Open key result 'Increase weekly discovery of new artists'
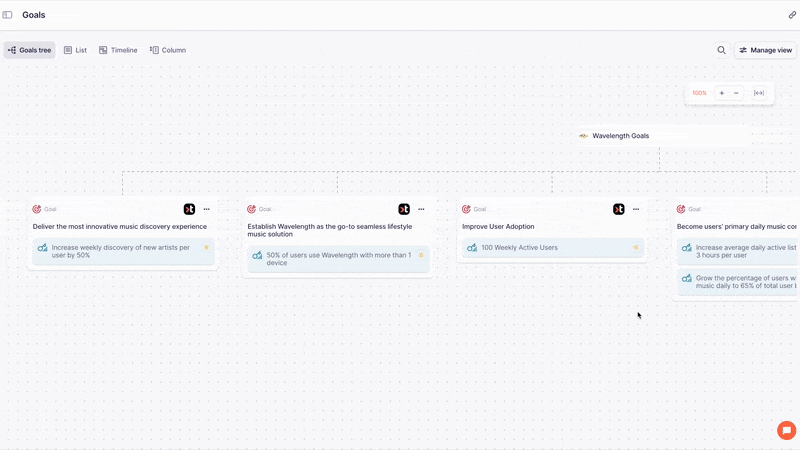 123,252
